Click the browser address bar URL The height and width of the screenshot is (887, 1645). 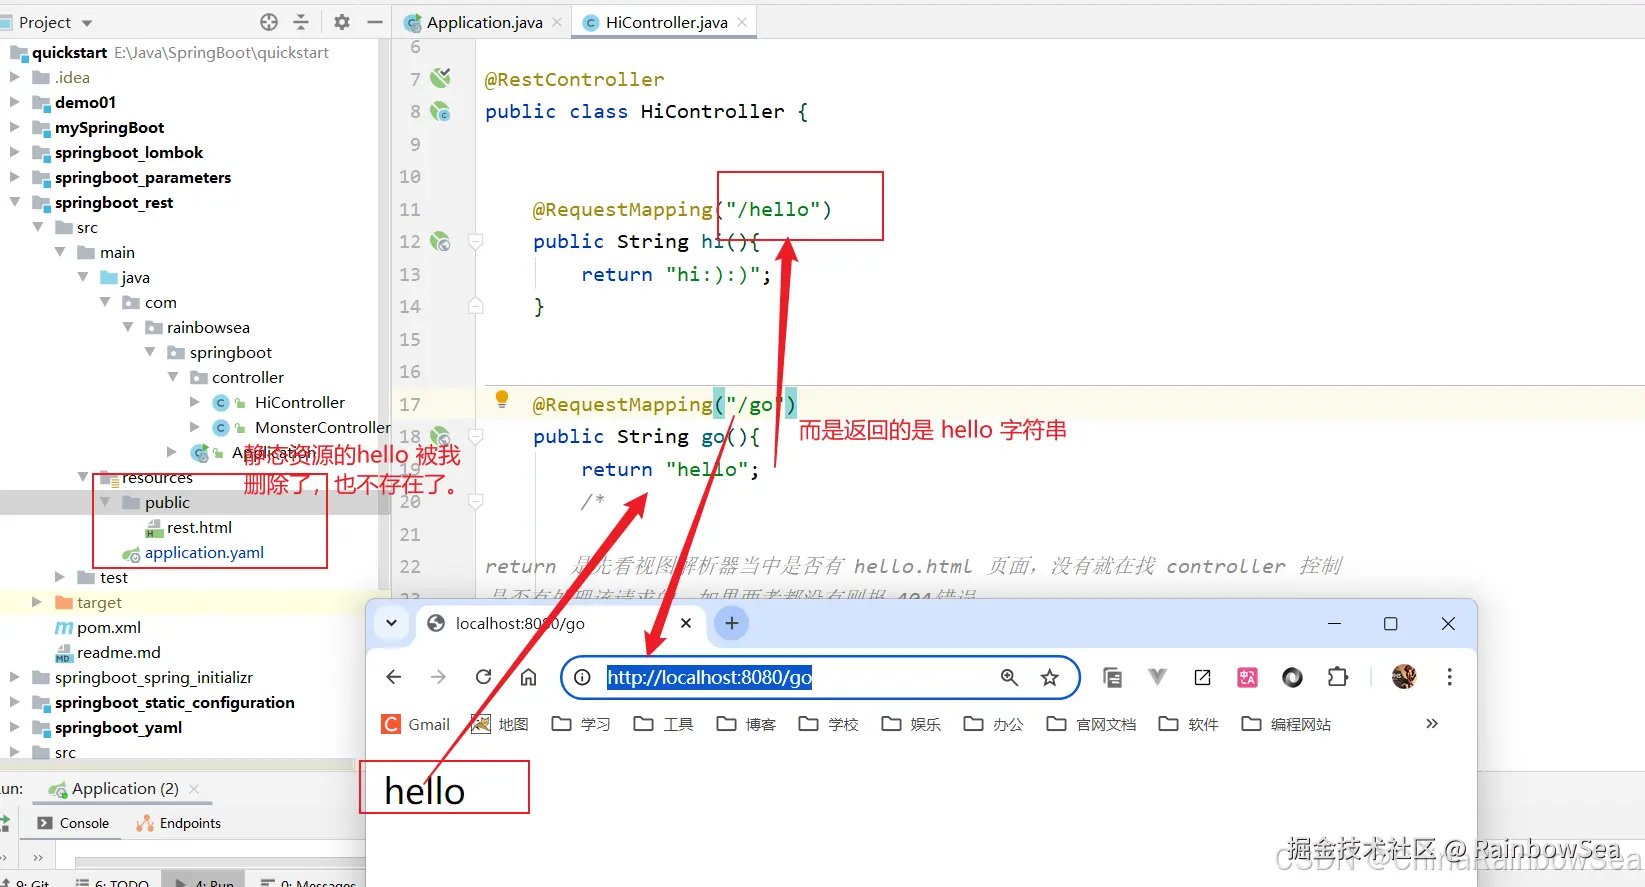coord(709,677)
